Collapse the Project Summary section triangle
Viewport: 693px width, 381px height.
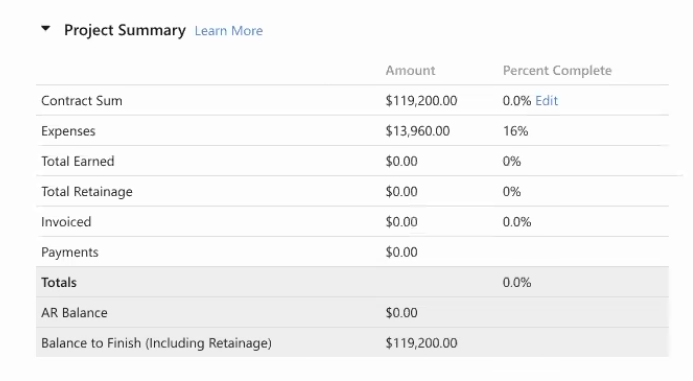46,29
